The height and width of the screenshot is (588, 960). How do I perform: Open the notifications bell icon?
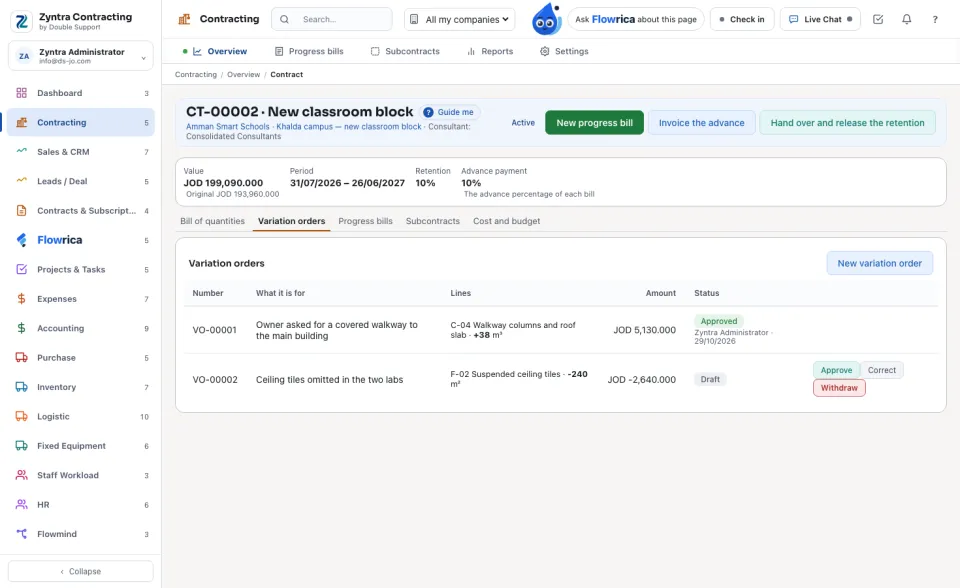tap(906, 19)
